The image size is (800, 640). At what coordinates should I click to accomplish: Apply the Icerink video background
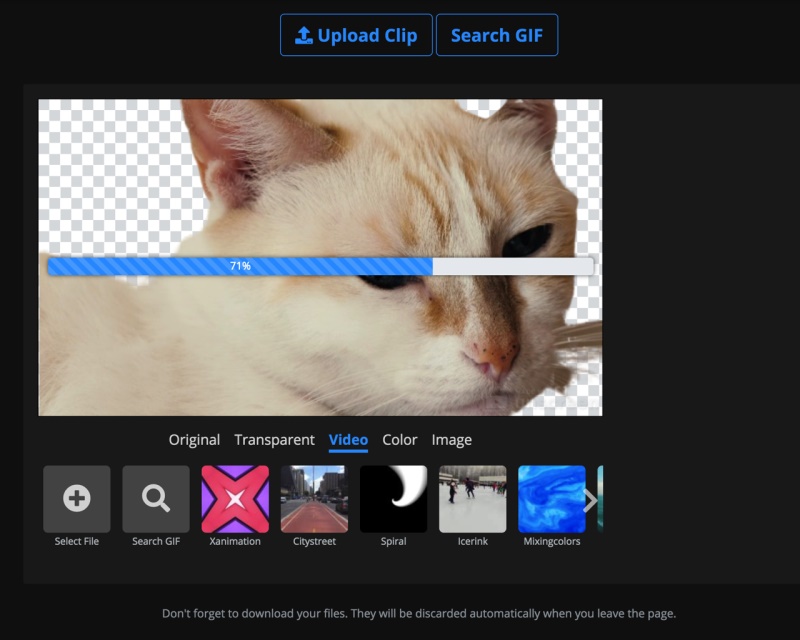tap(472, 498)
